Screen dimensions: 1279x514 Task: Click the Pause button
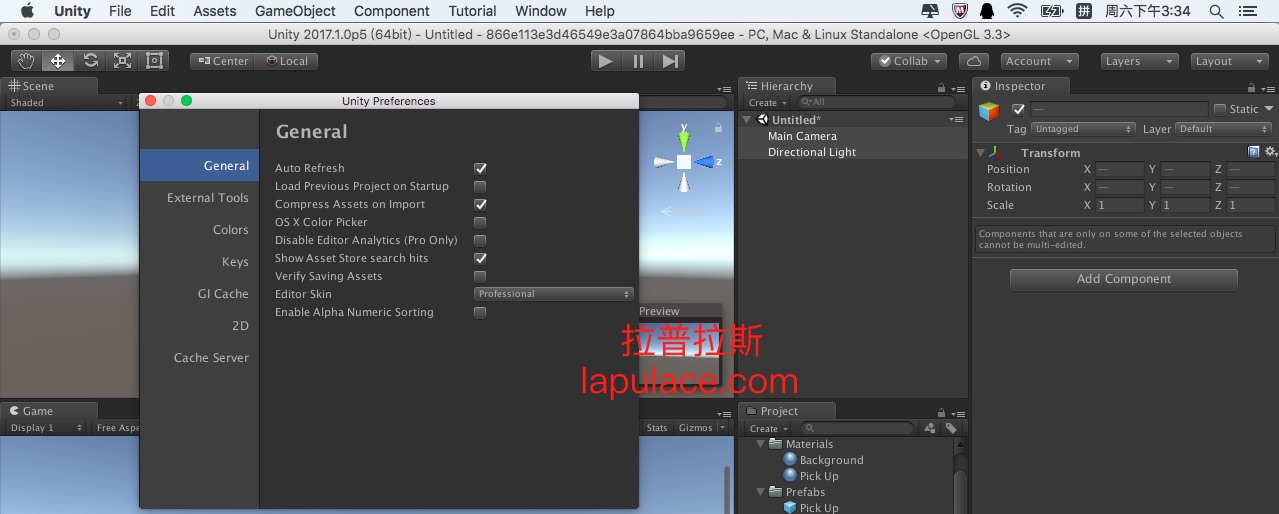tap(638, 61)
